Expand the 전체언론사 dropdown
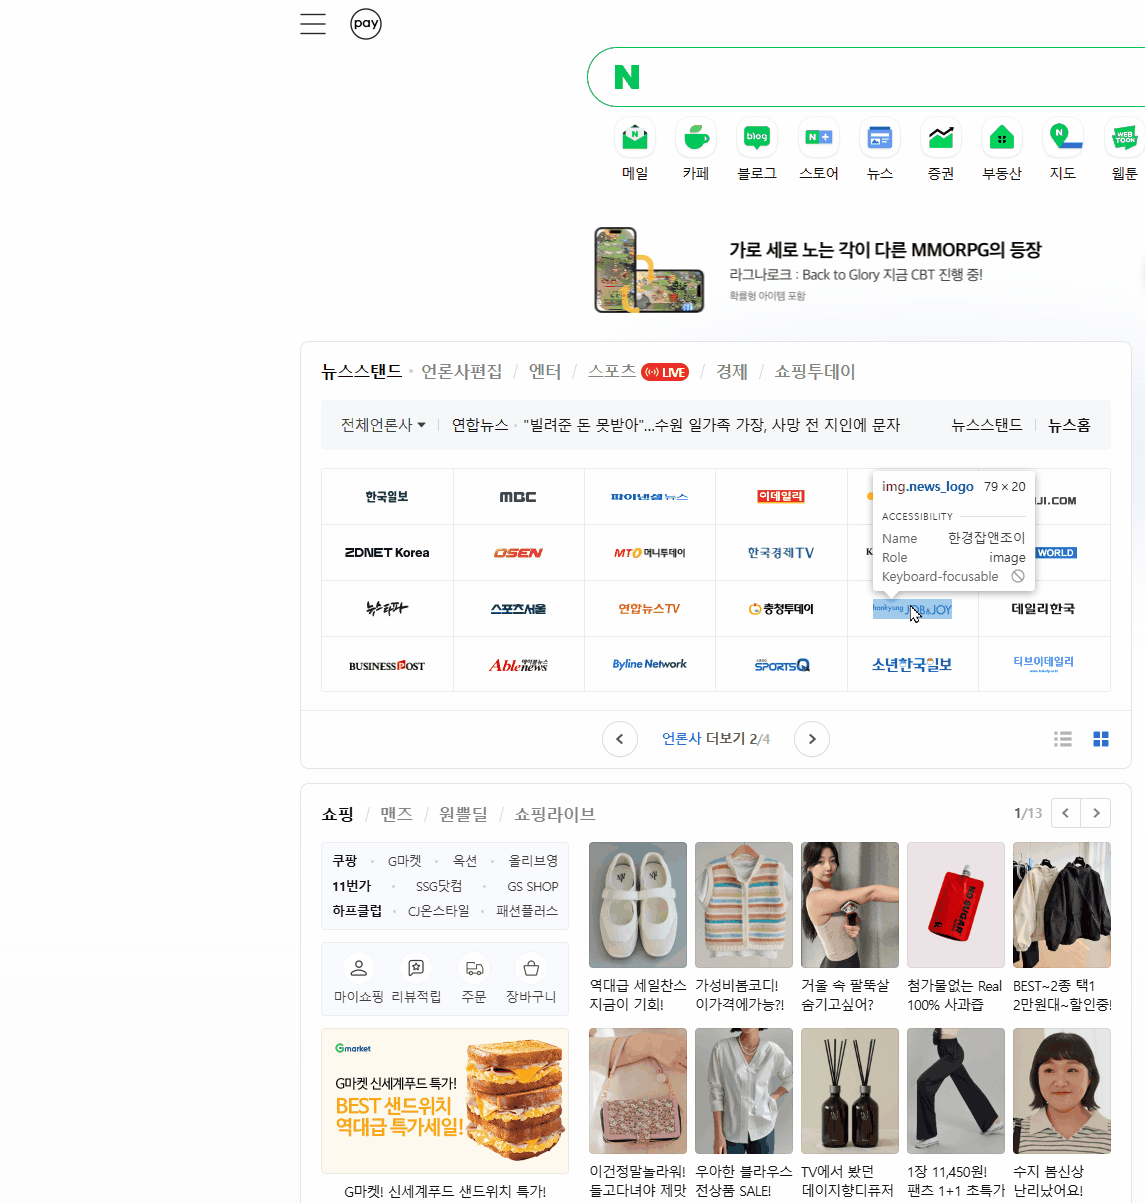The height and width of the screenshot is (1203, 1145). point(383,425)
